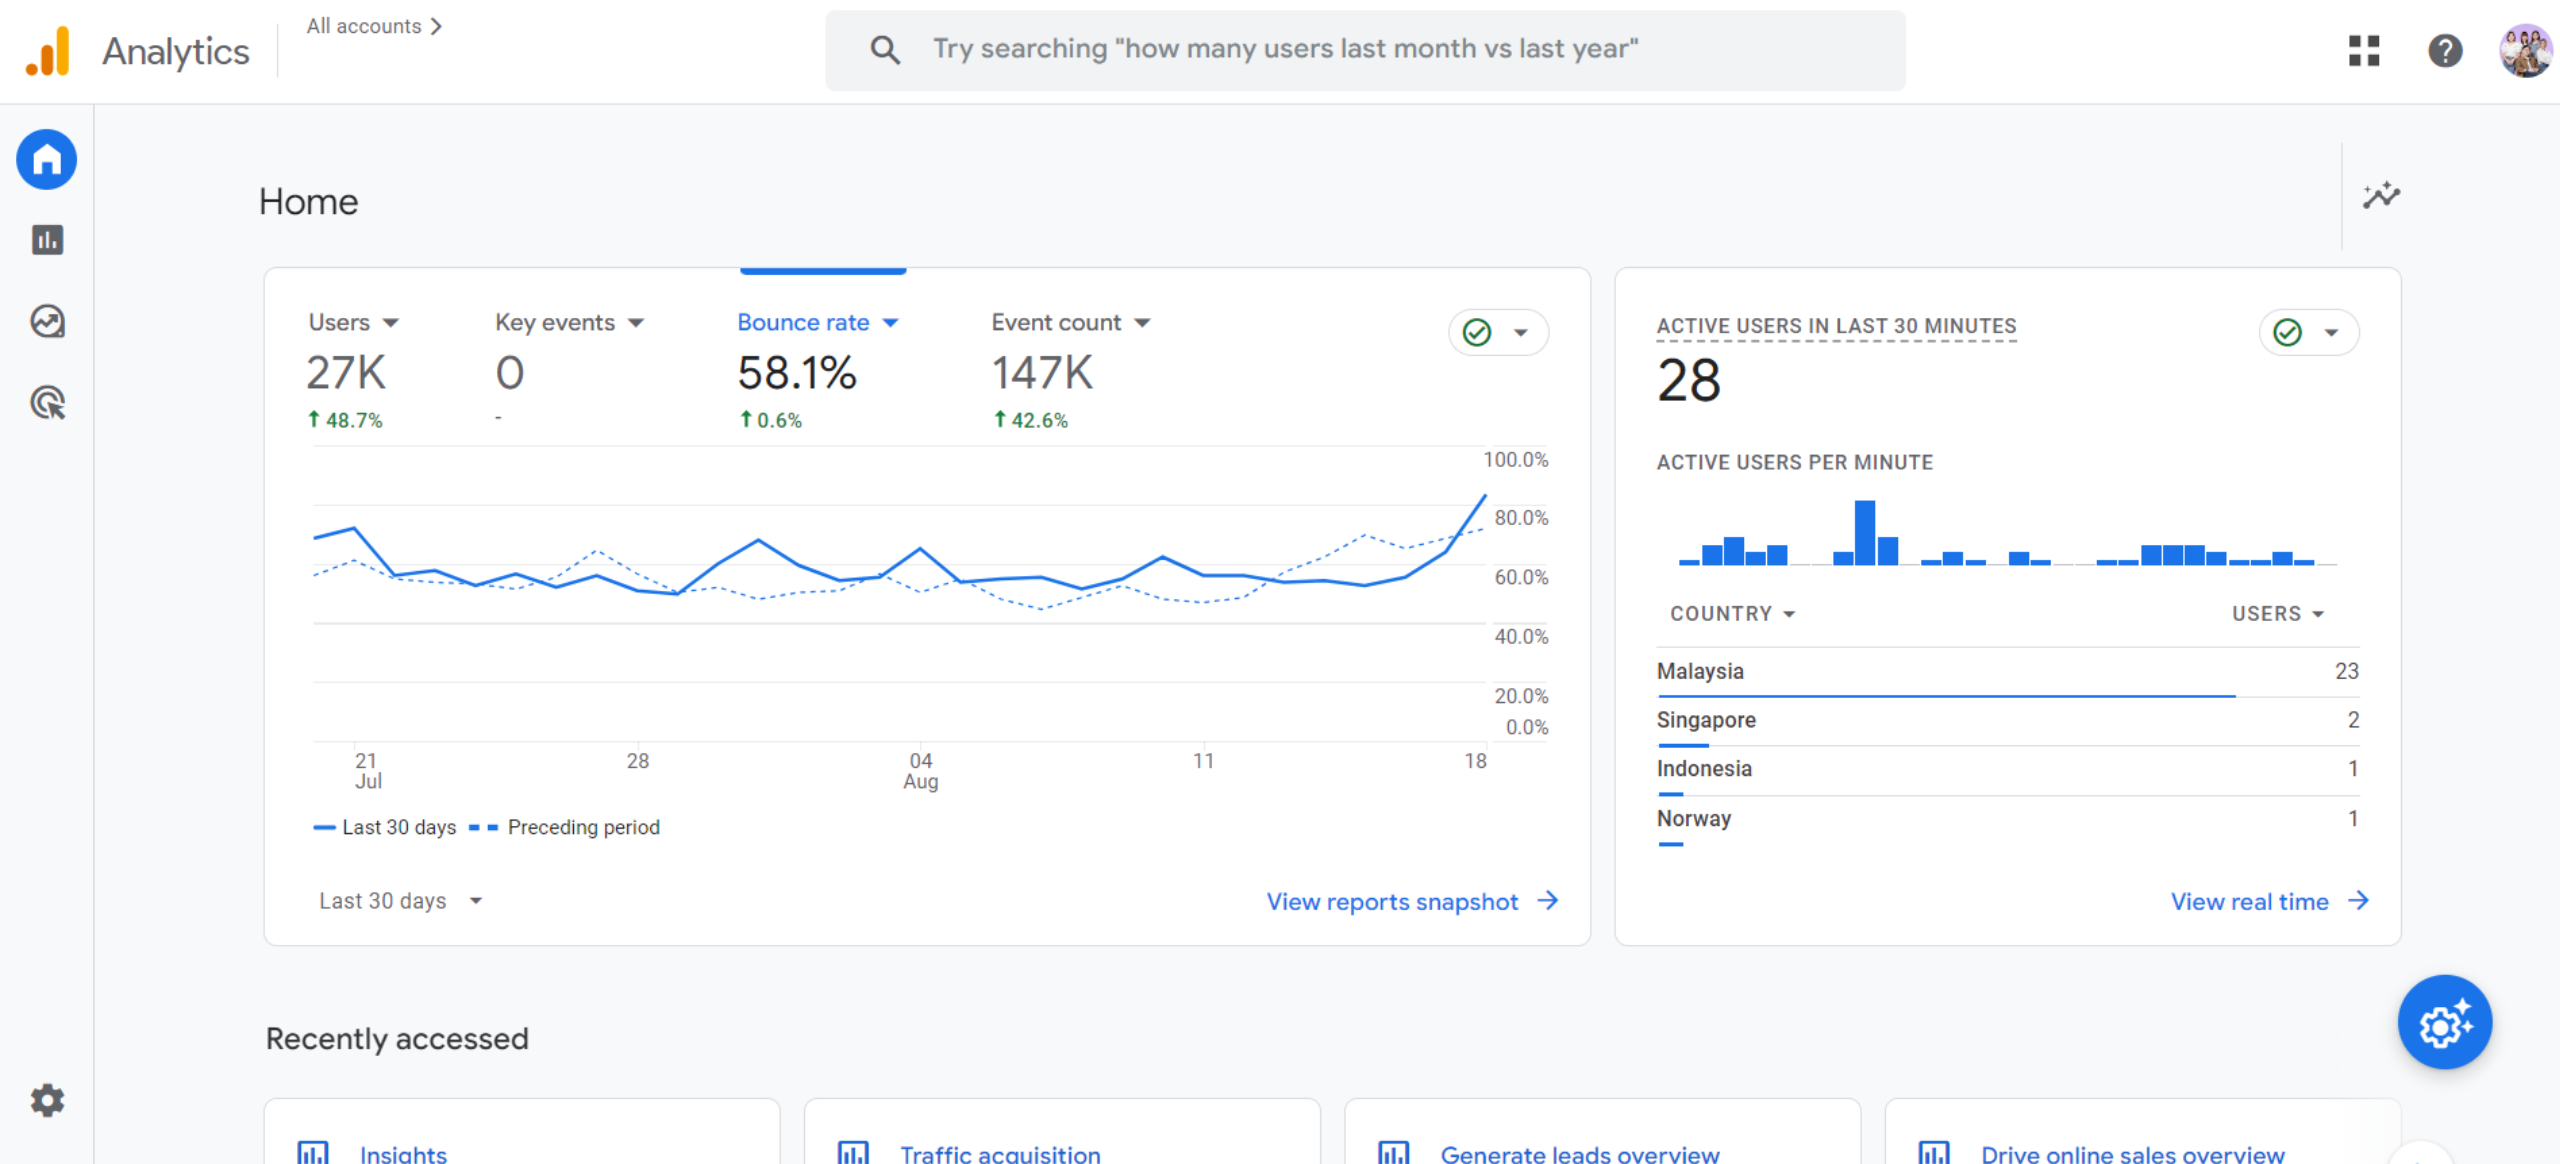Open the Insights sparkline icon

[x=2381, y=195]
